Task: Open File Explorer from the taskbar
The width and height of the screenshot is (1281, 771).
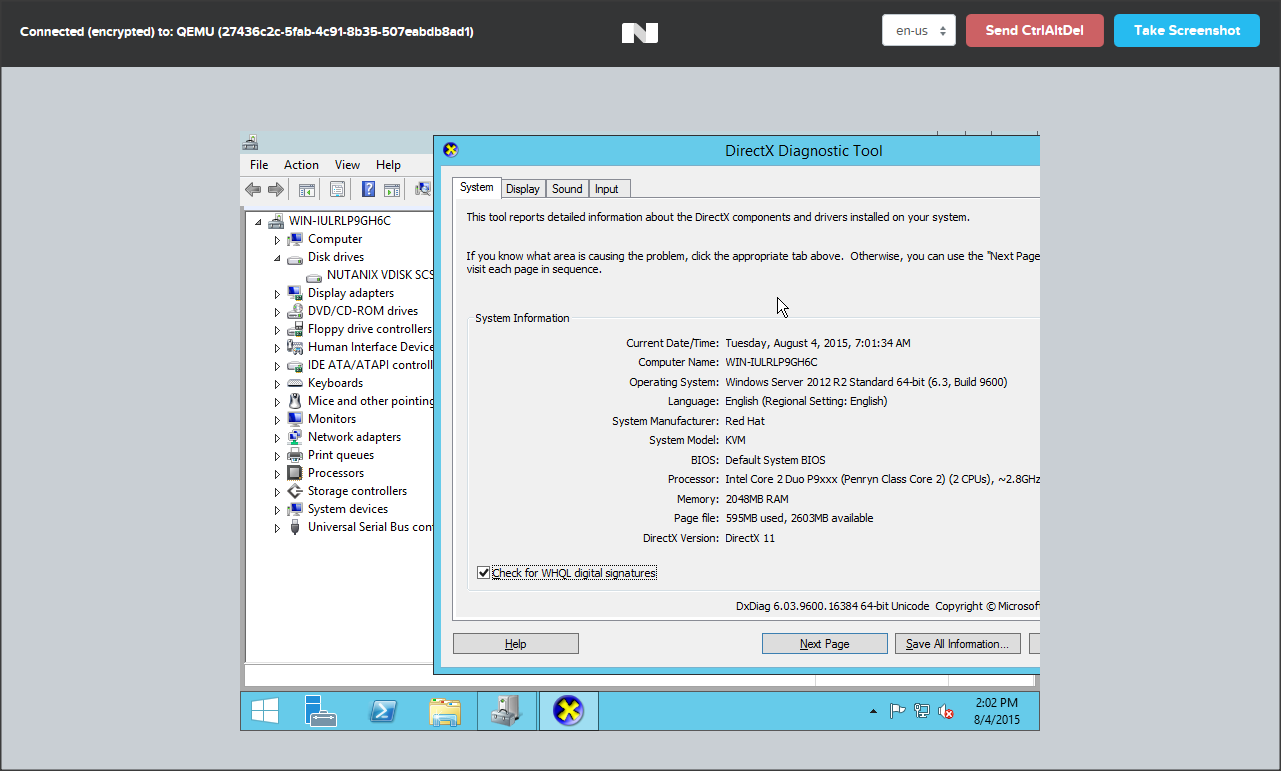Action: [x=445, y=711]
